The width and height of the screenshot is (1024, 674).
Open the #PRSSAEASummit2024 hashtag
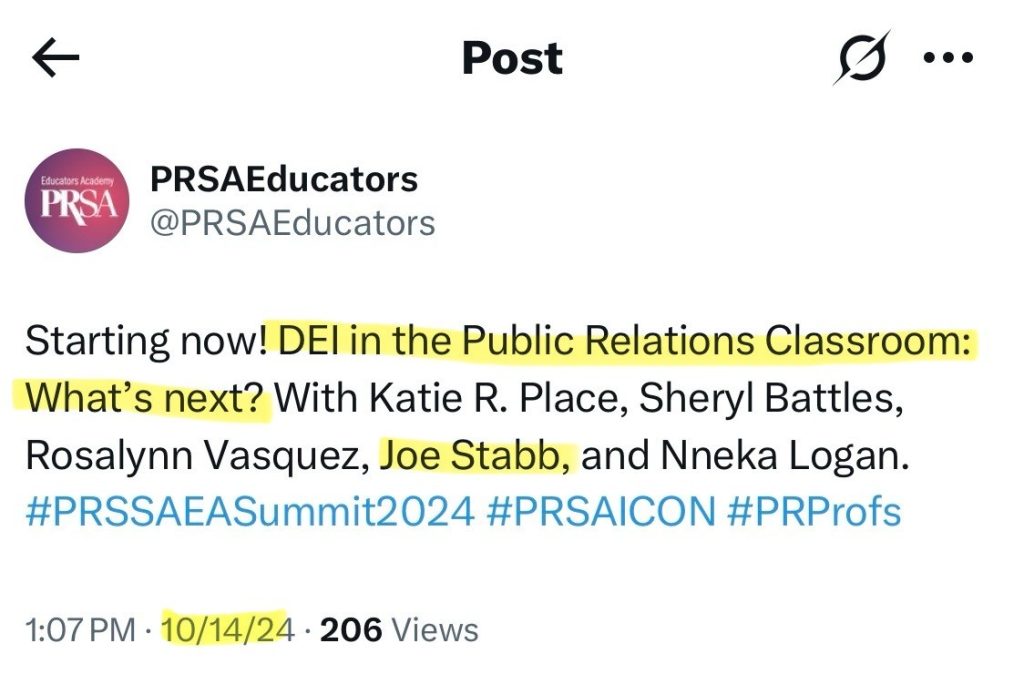click(249, 511)
